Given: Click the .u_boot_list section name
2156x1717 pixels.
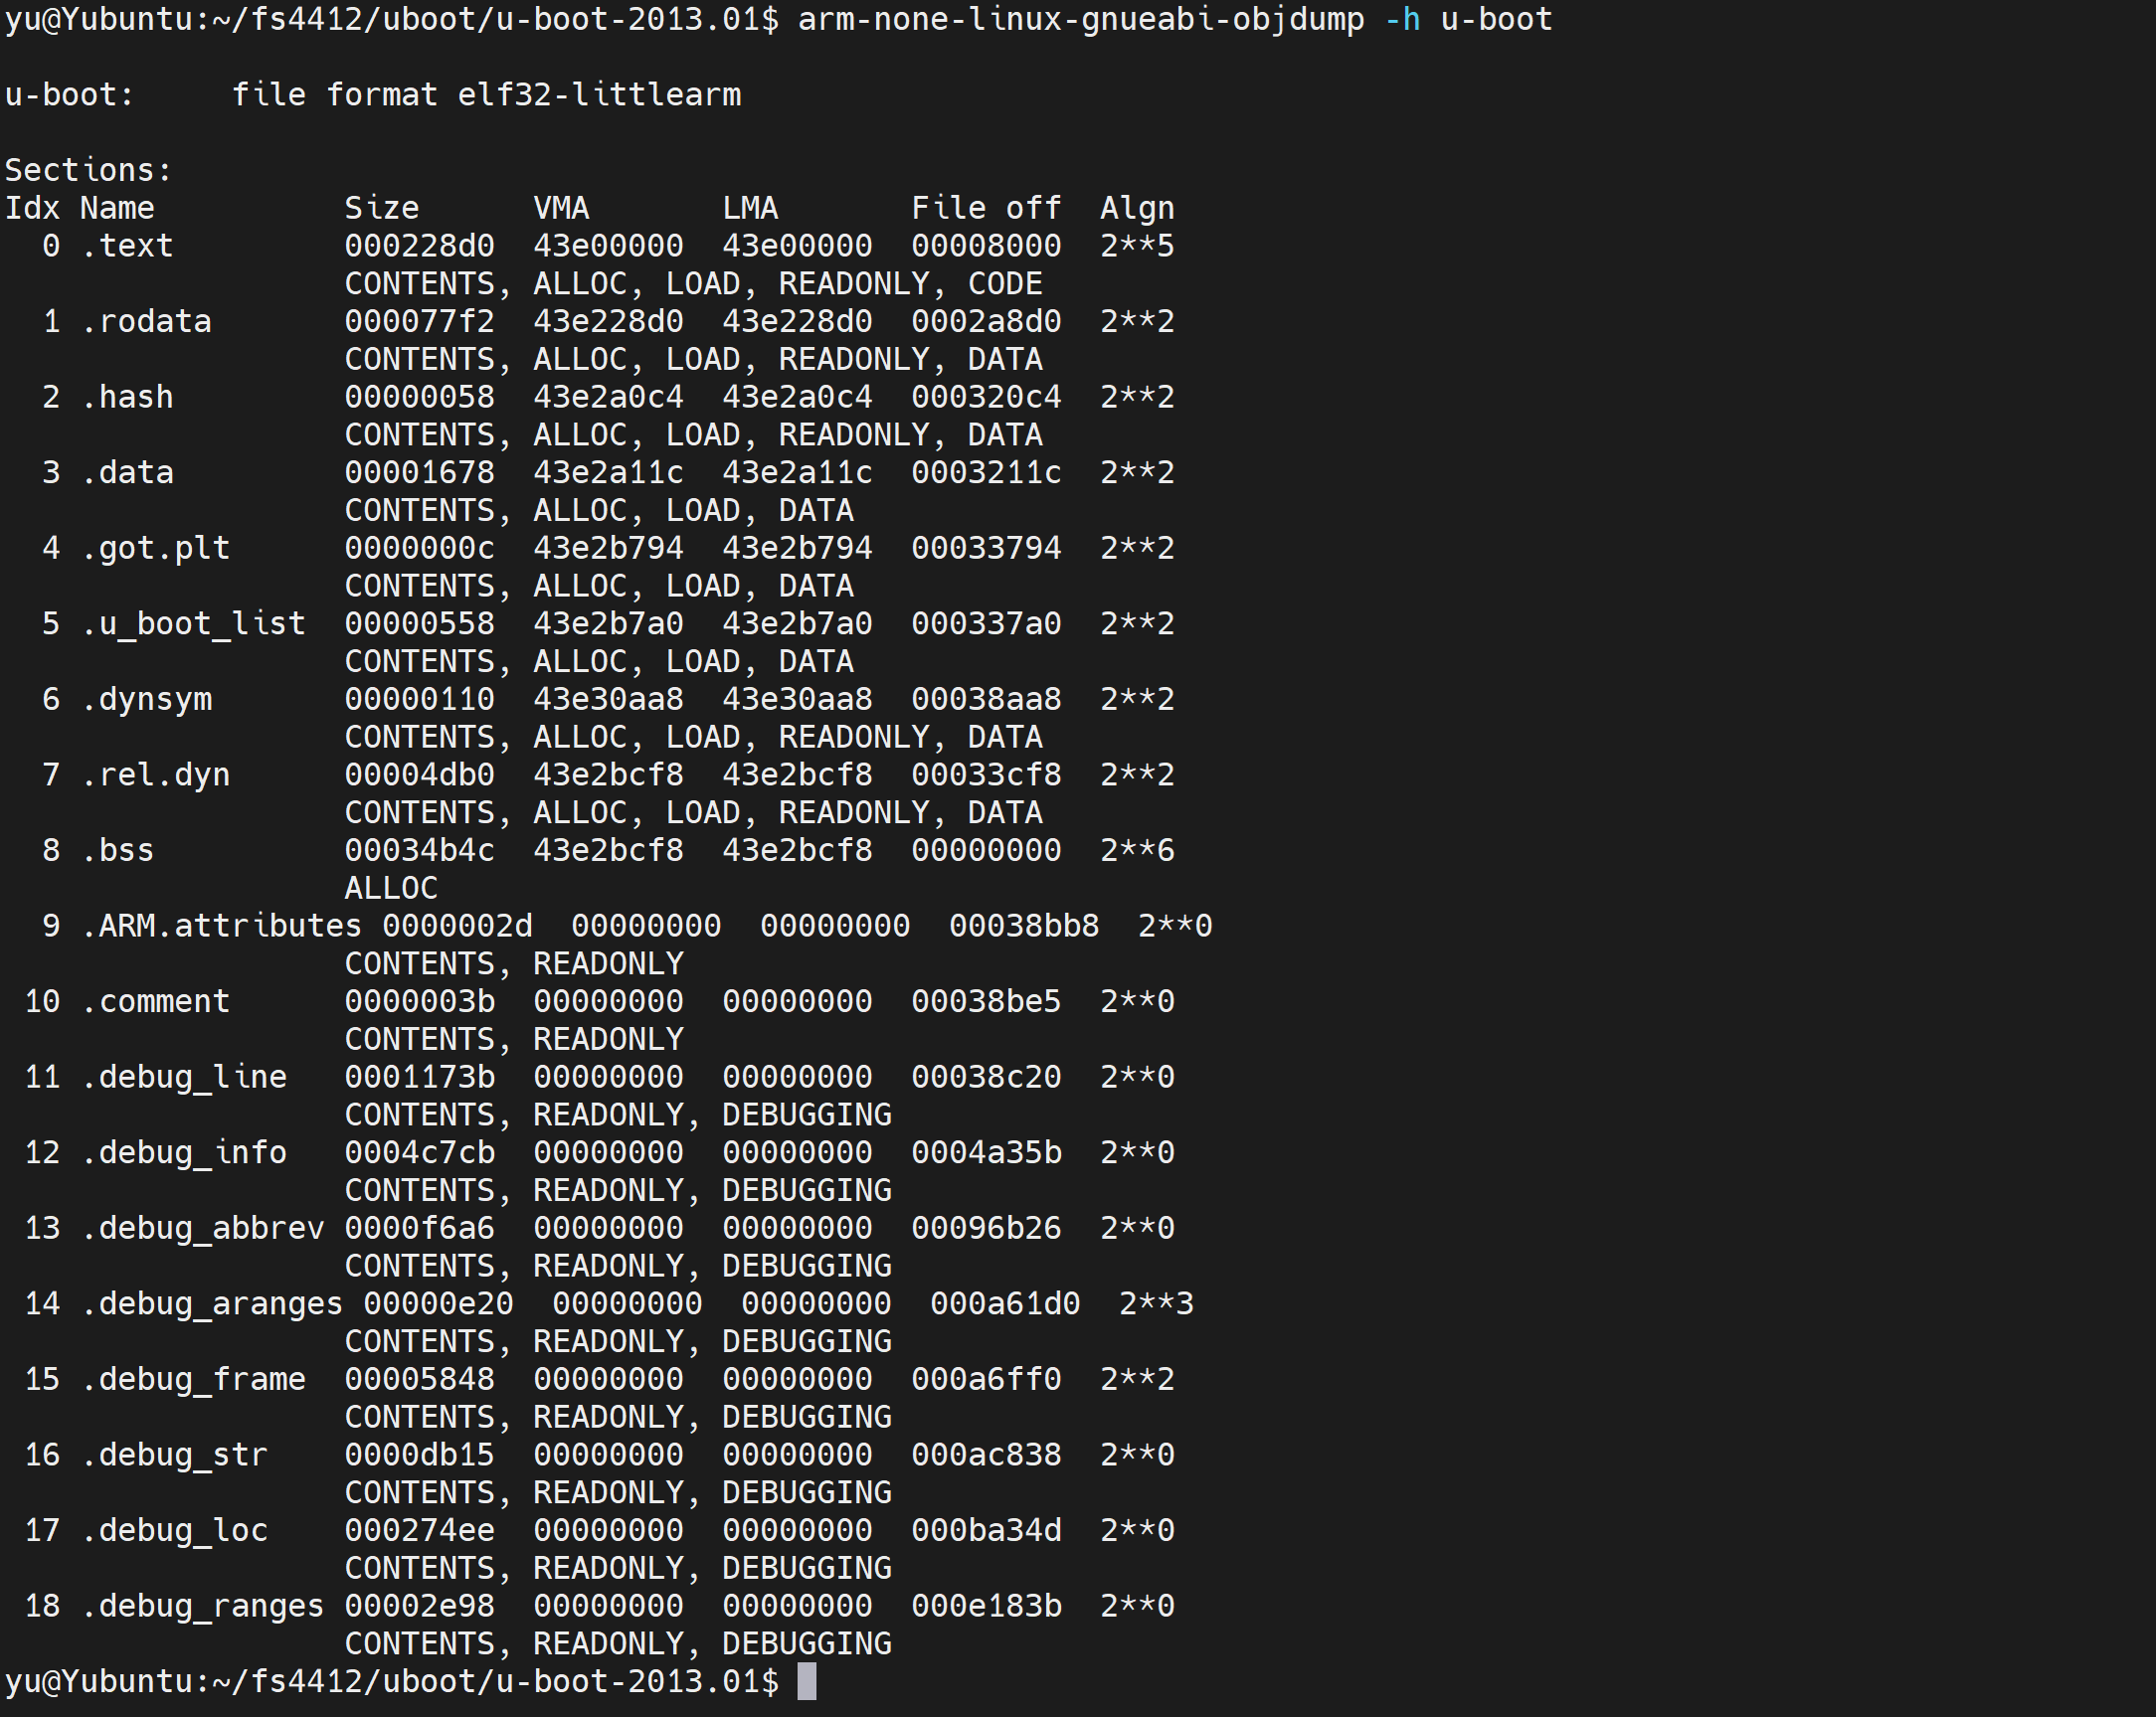Looking at the screenshot, I should [x=193, y=624].
